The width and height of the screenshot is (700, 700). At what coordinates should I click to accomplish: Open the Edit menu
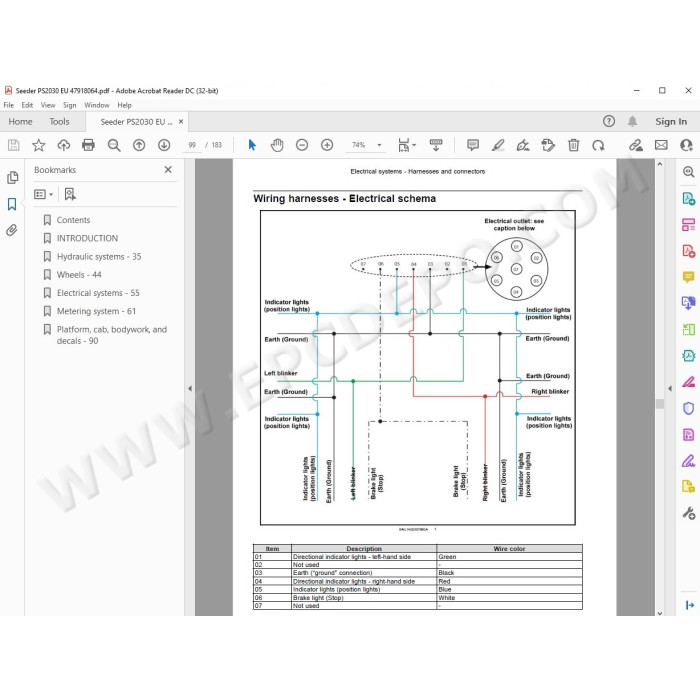coord(27,105)
